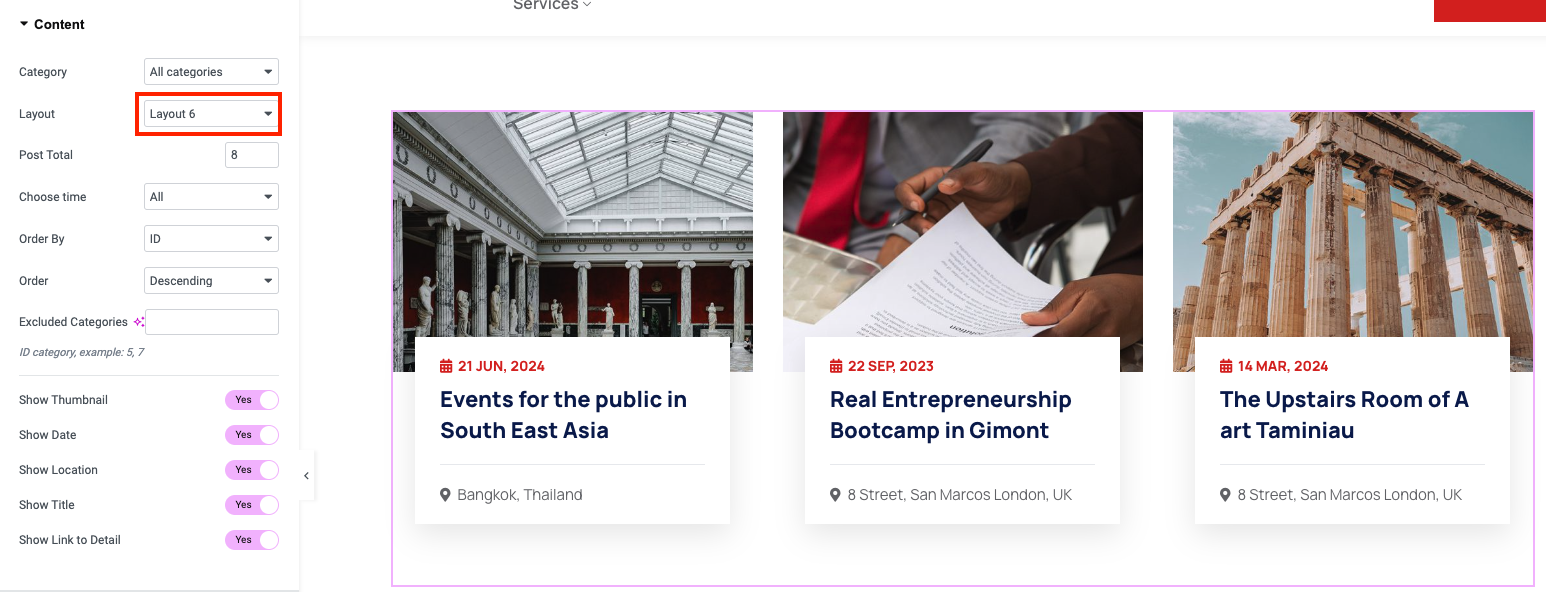Open the Category dropdown
The image size is (1546, 592).
(211, 72)
